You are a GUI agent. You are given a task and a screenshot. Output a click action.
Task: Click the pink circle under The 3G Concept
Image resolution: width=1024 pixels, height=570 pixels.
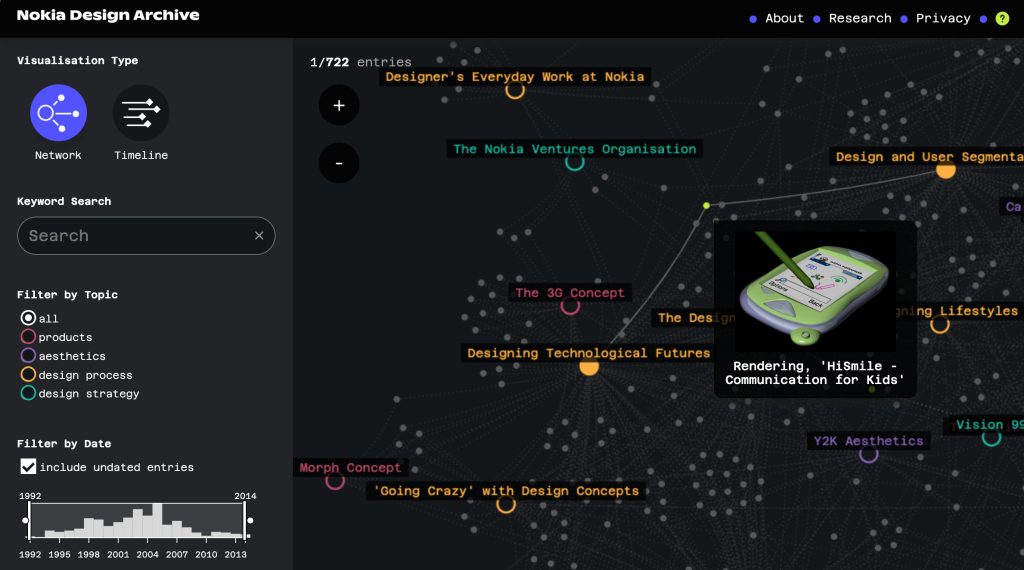[x=570, y=306]
